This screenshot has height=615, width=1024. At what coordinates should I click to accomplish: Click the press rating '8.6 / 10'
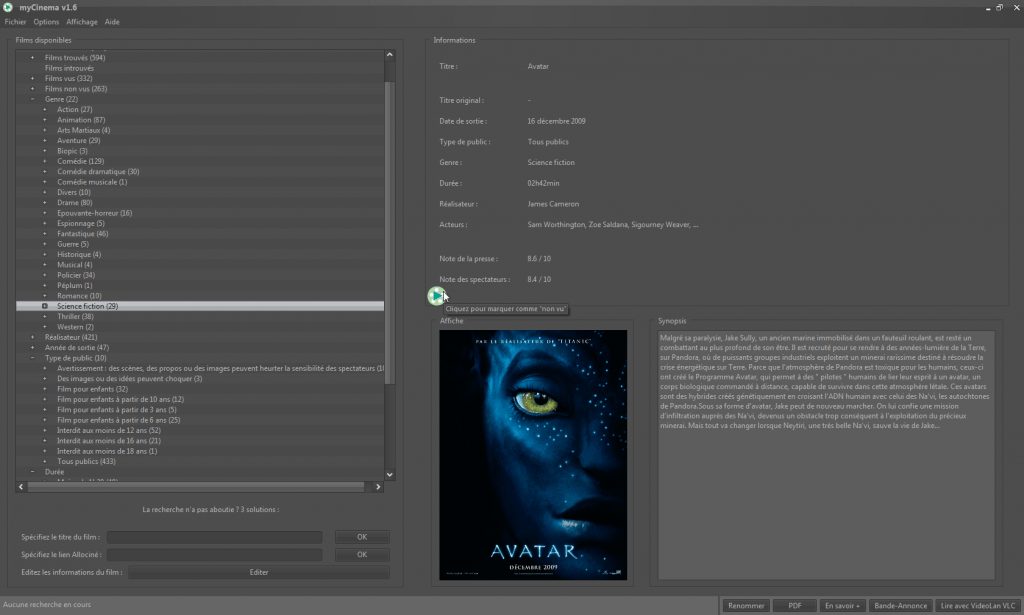(539, 259)
